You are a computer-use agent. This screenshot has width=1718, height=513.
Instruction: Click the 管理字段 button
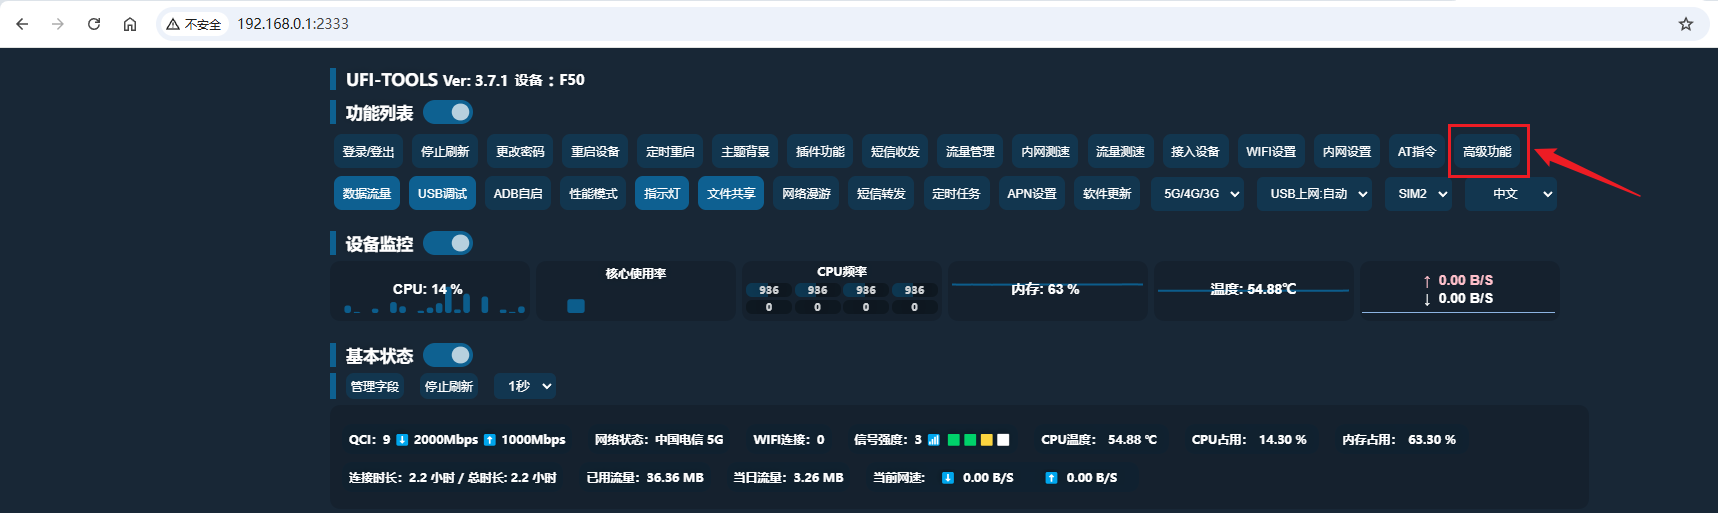click(x=374, y=386)
